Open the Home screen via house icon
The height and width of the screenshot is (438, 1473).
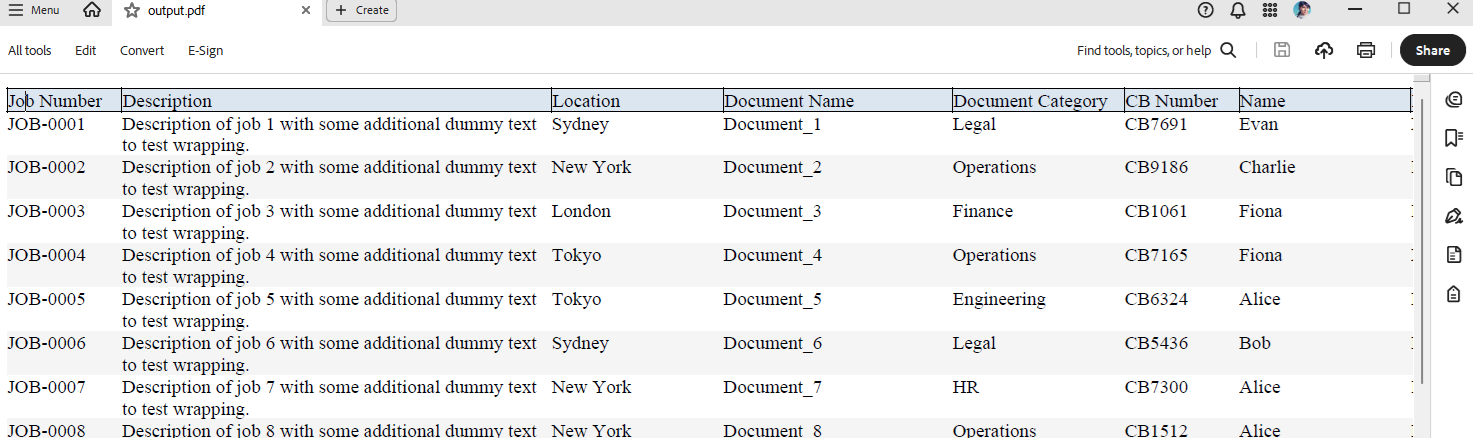pyautogui.click(x=92, y=10)
